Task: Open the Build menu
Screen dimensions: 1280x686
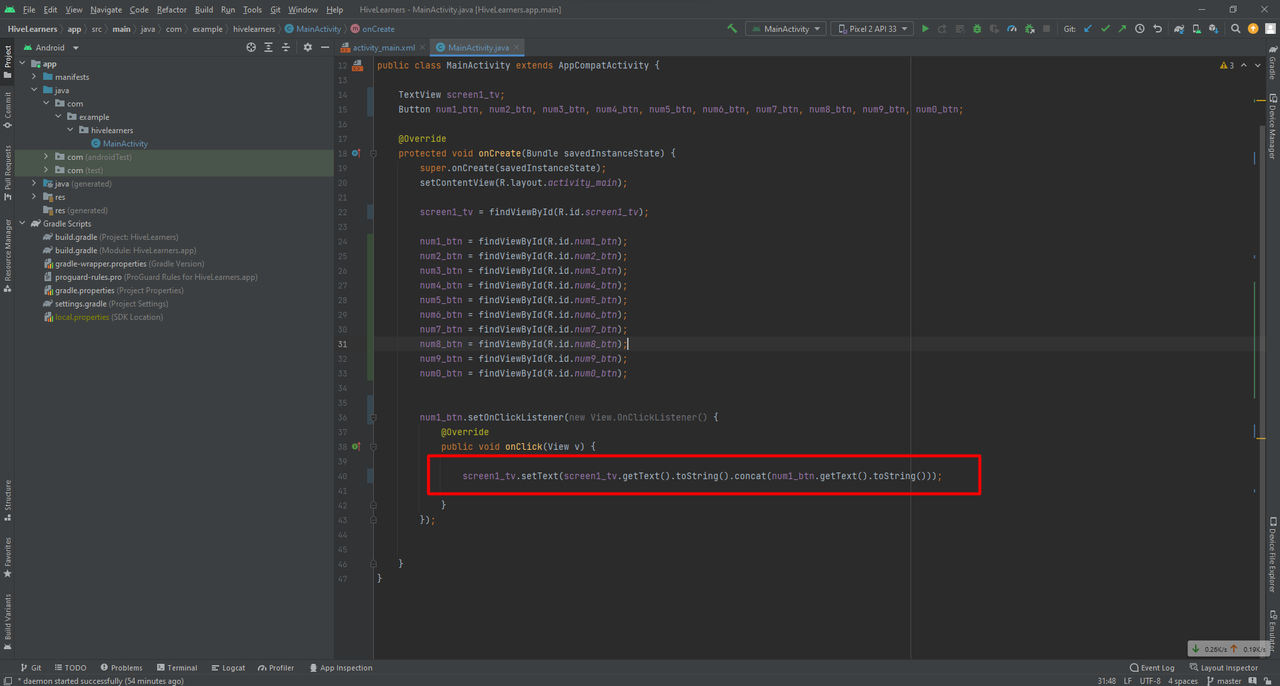Action: pos(204,10)
